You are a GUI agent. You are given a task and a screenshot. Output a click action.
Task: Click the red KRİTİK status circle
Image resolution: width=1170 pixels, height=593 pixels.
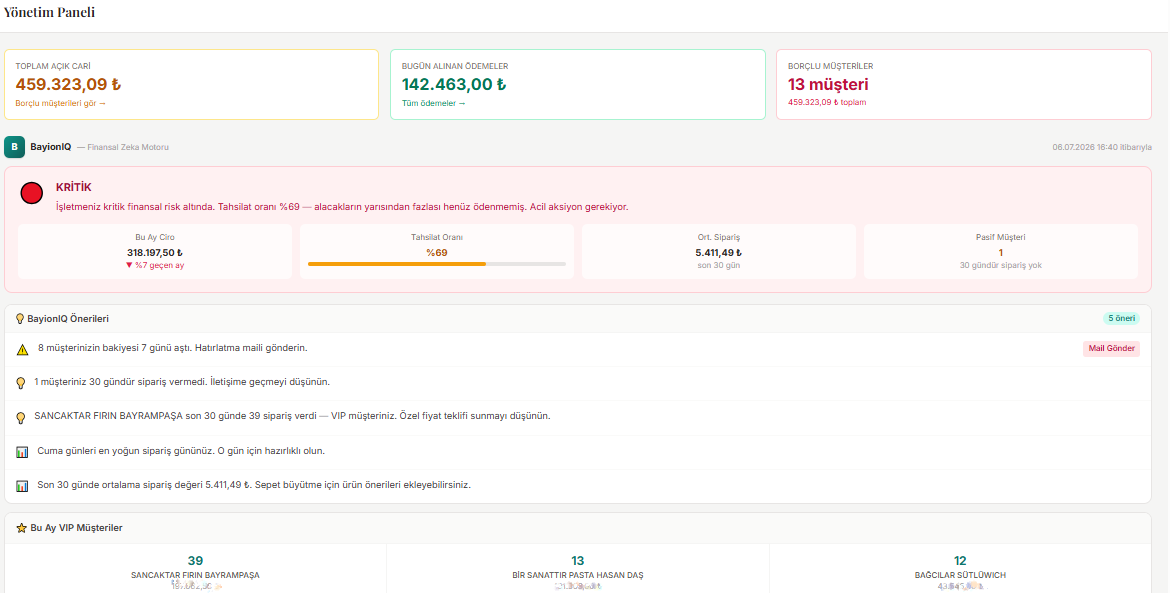(x=31, y=193)
